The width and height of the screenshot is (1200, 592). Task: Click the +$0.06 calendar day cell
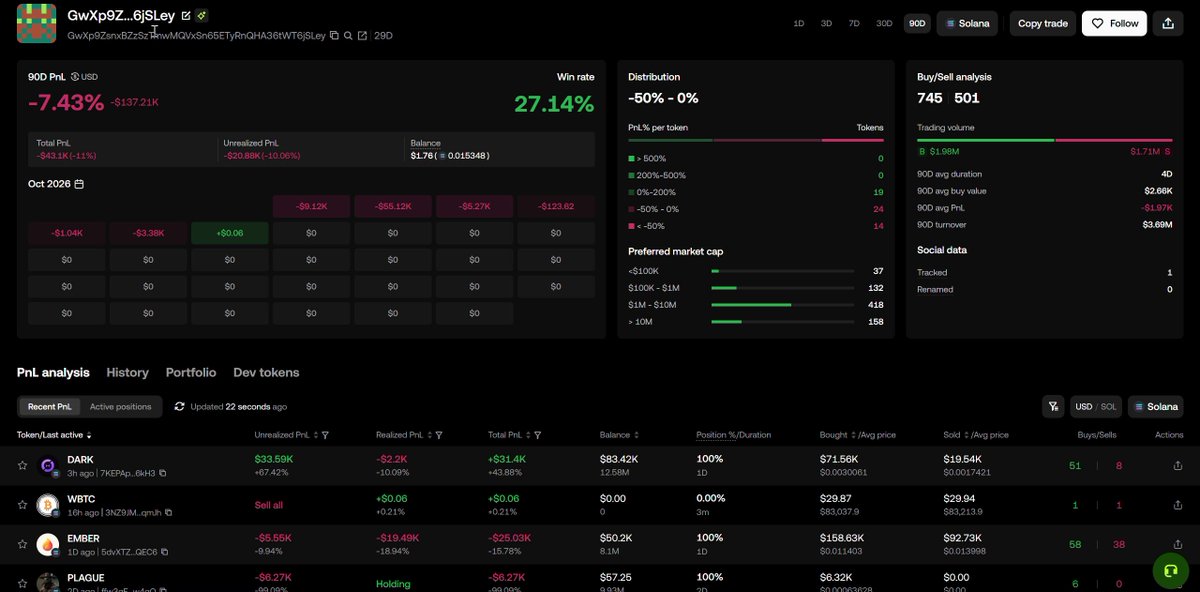(x=230, y=233)
